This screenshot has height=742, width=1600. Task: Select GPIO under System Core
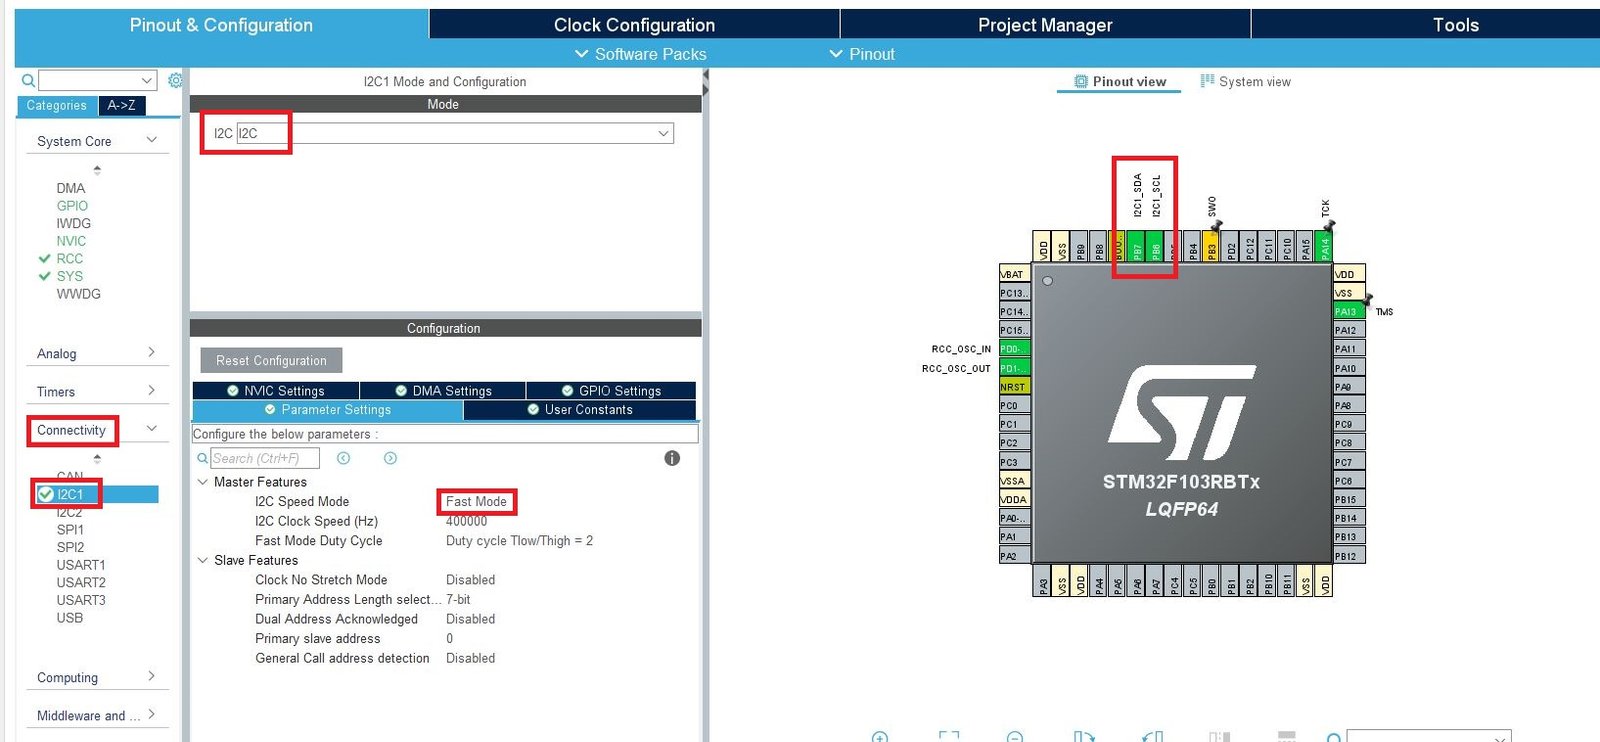click(72, 206)
